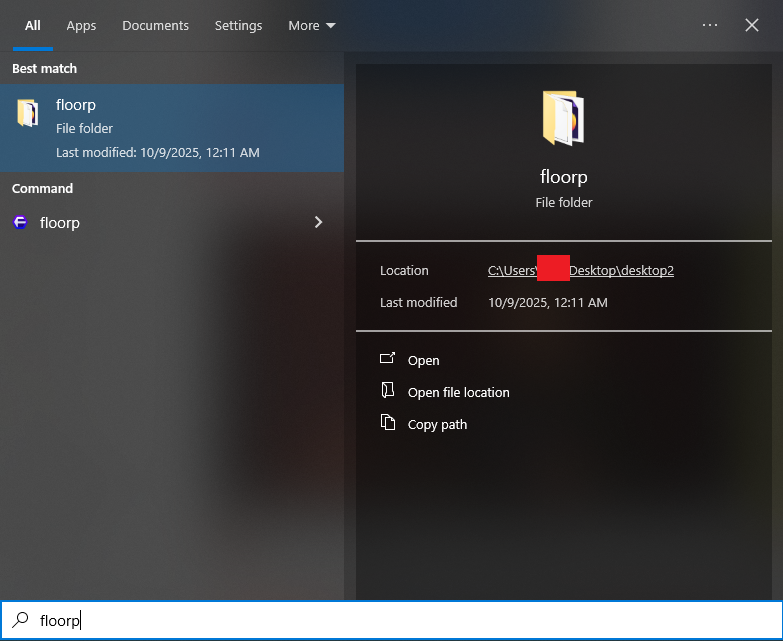Click the purple Floorp app icon

20,222
